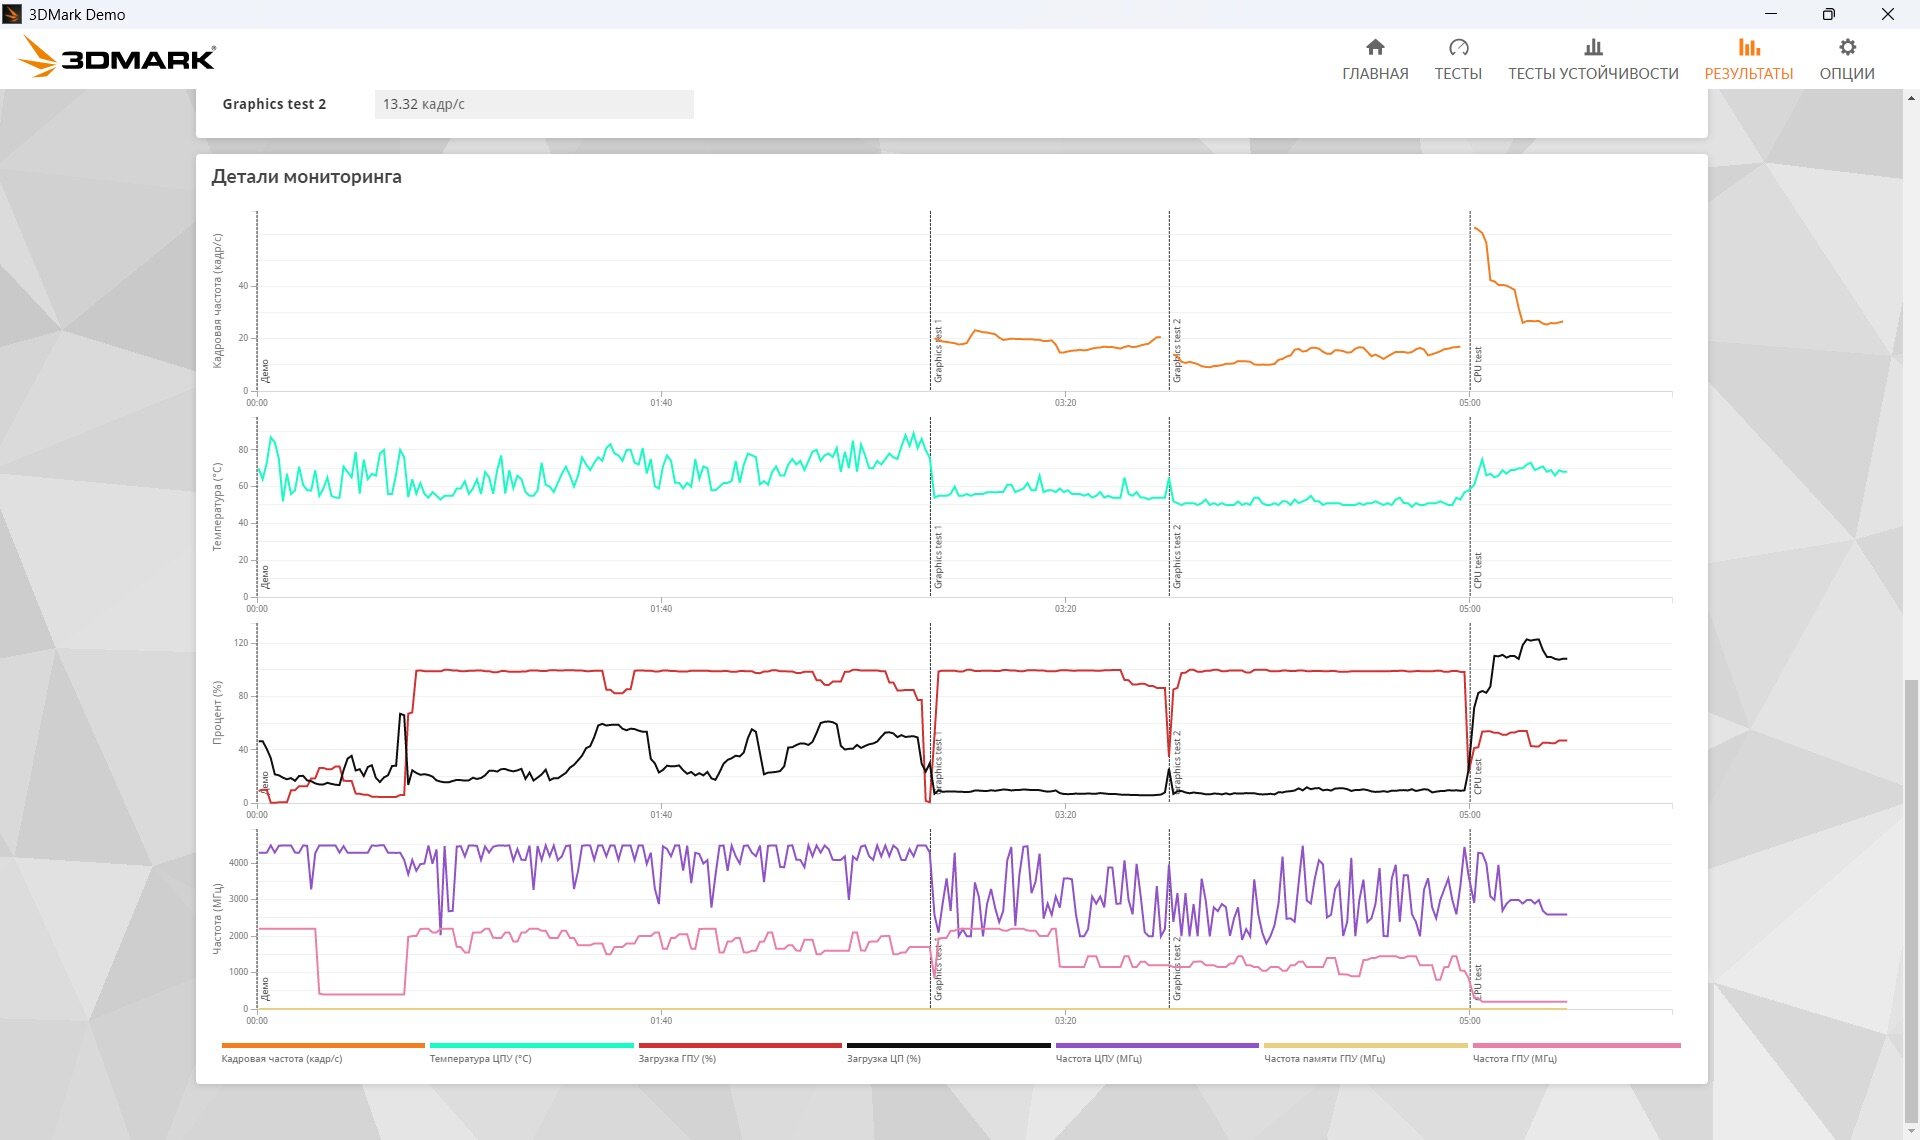Toggle Частота памяти ГПУ legend entry

[1324, 1058]
